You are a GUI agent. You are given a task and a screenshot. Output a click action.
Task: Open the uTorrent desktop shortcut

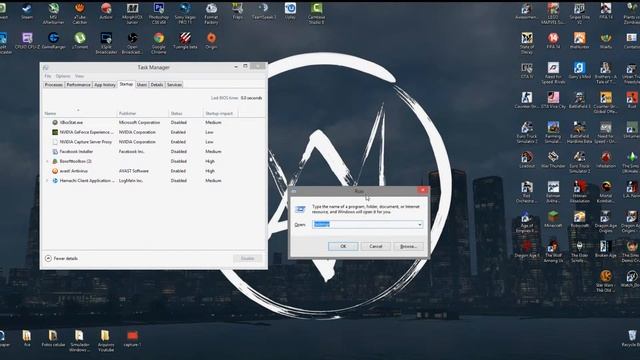80,41
